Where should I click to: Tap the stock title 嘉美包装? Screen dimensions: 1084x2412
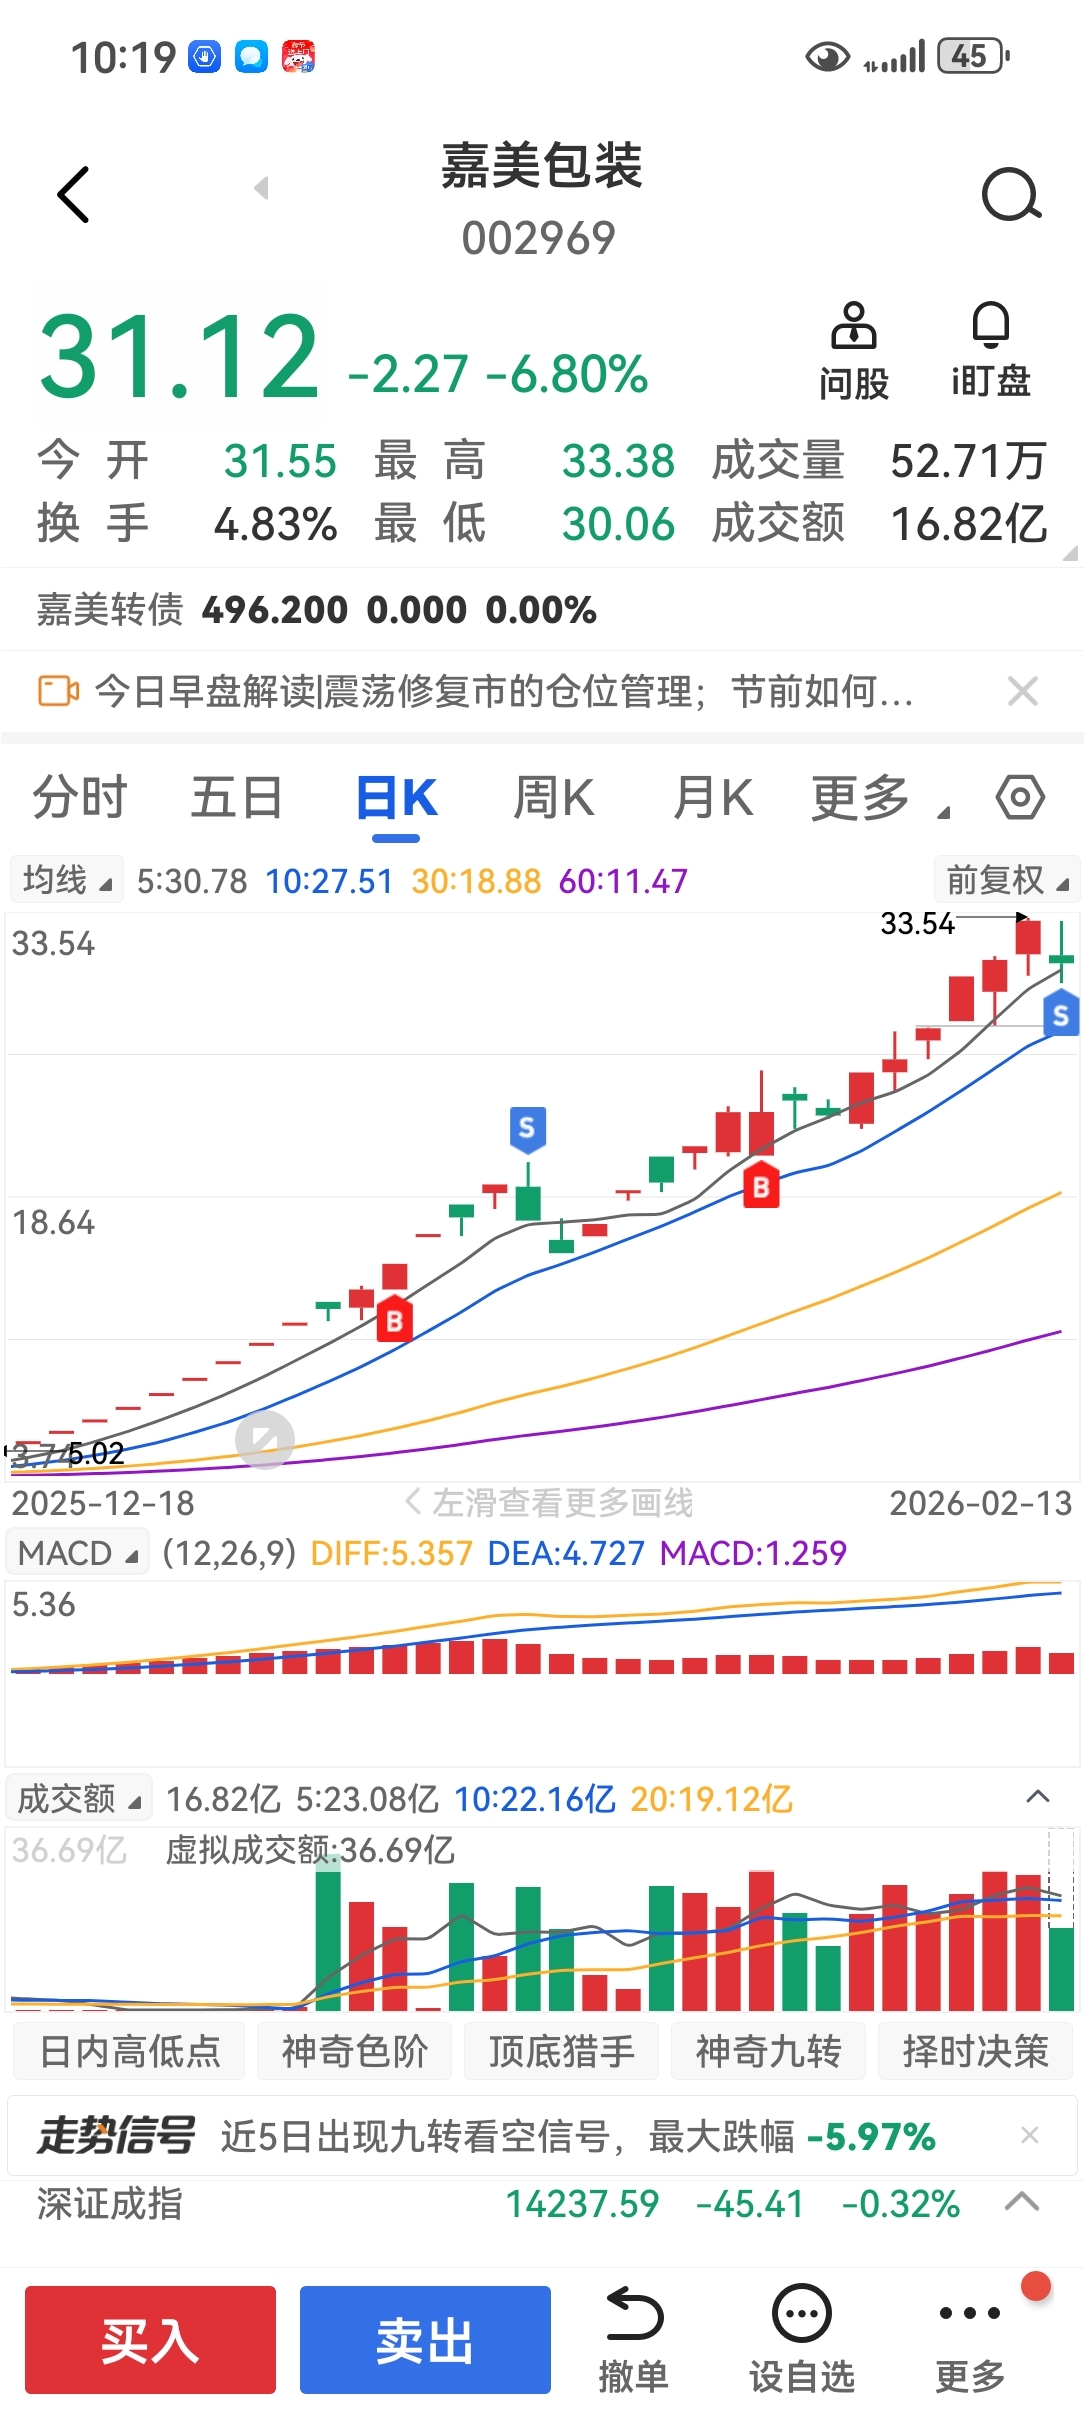[541, 165]
